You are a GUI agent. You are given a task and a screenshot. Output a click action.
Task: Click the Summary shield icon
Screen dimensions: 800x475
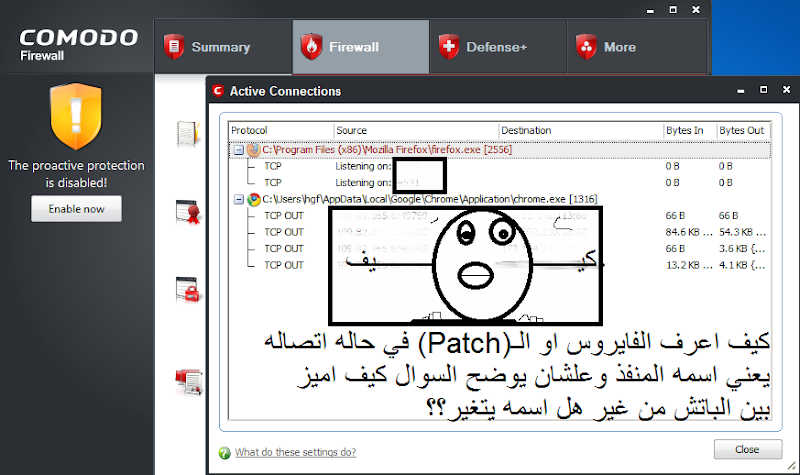[x=174, y=47]
